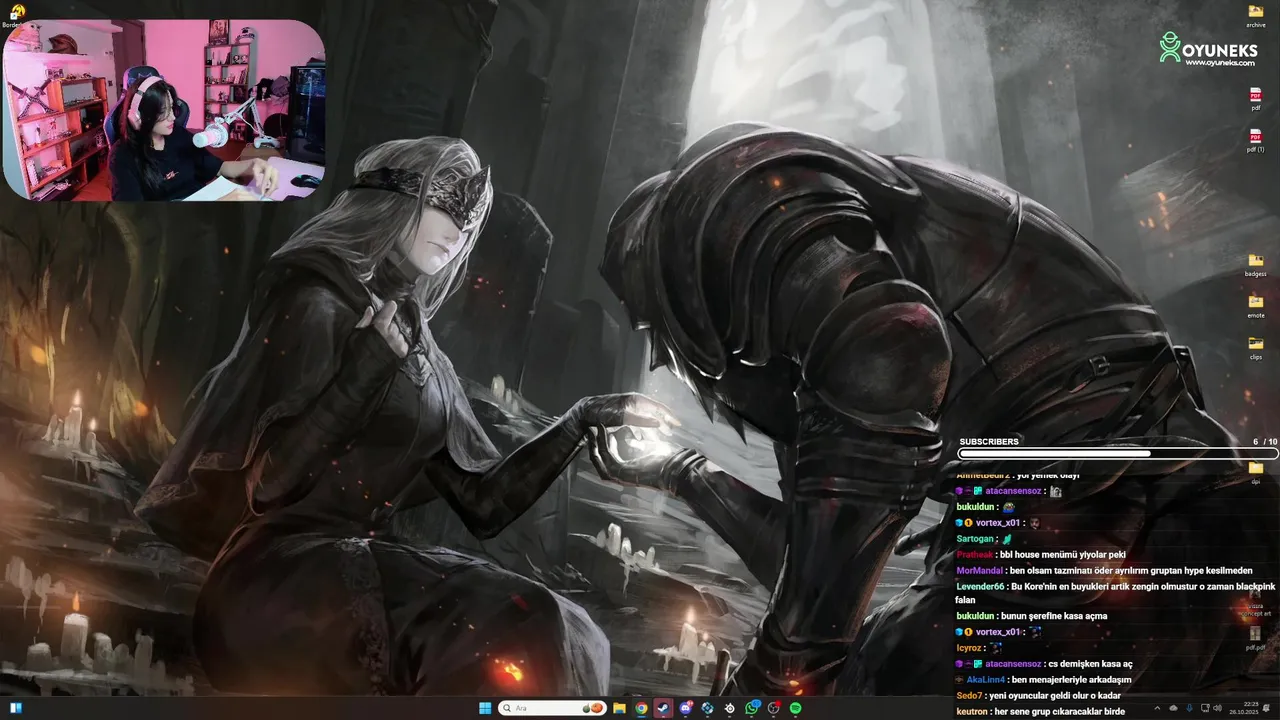
Task: Click the webcam overlay feed
Action: 164,110
